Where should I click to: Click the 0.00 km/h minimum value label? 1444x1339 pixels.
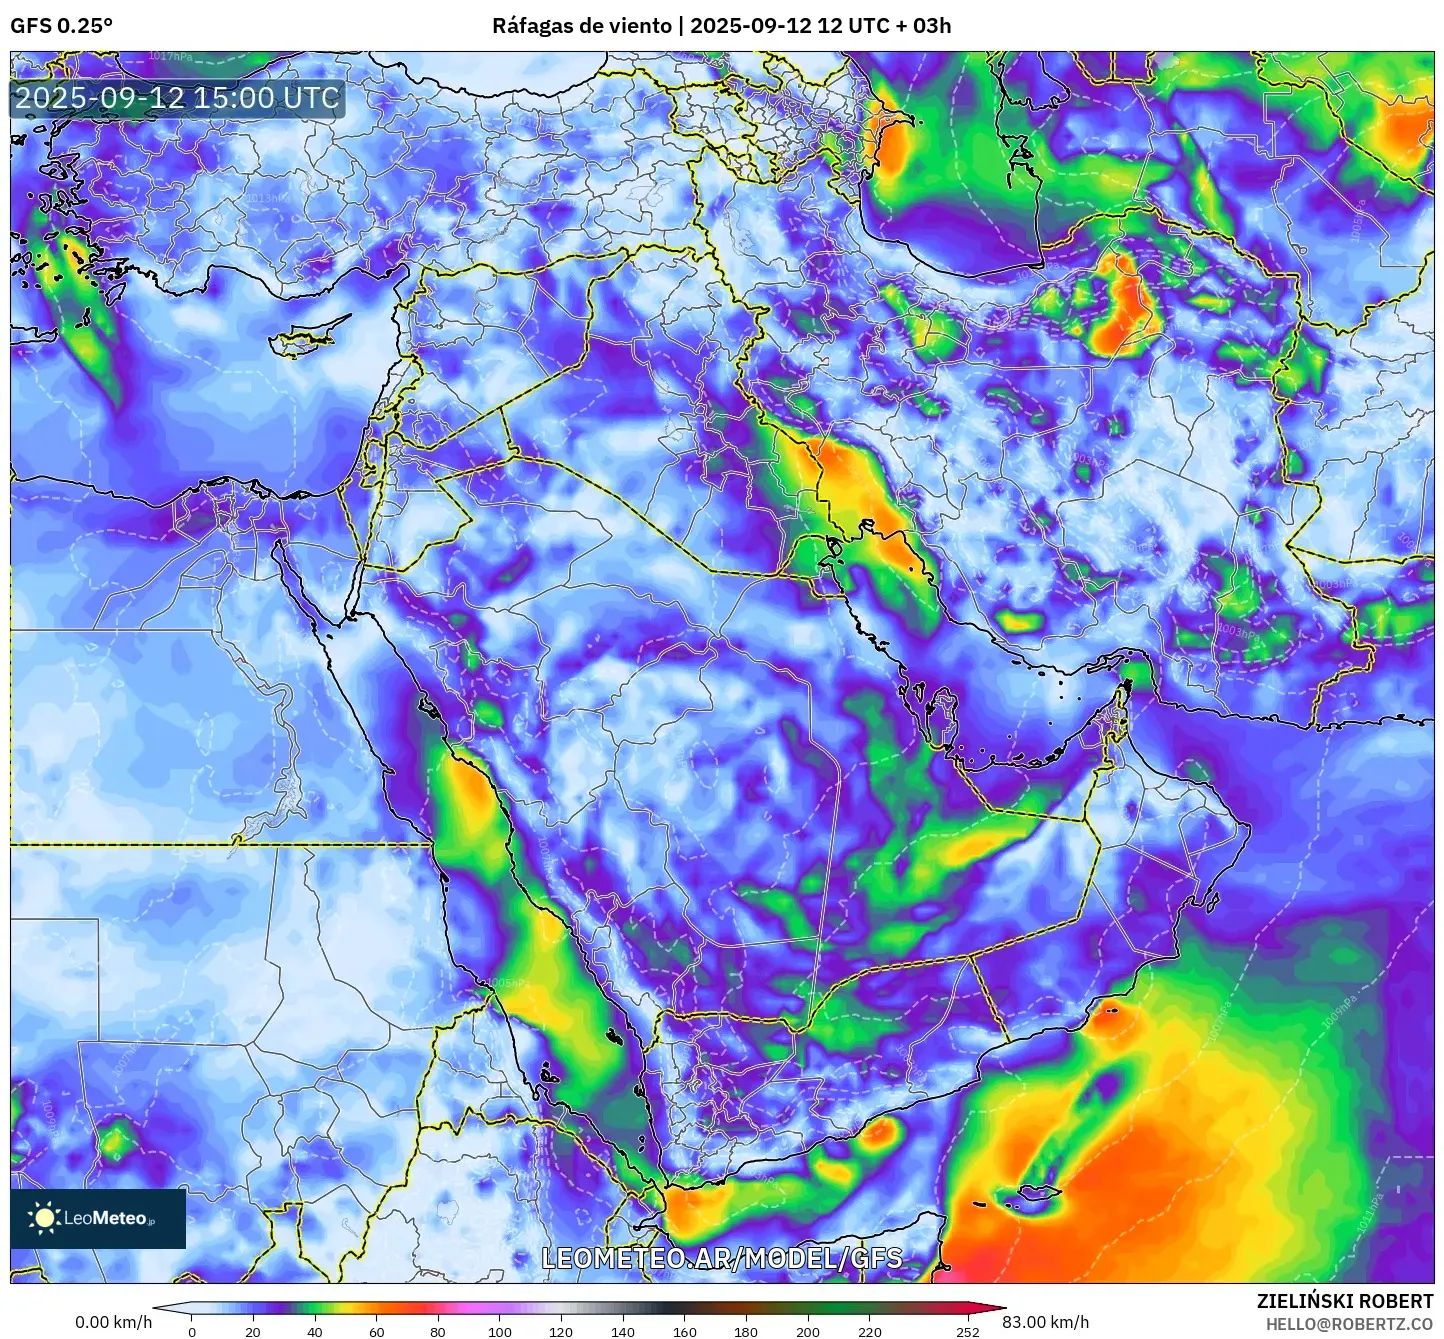pyautogui.click(x=114, y=1322)
